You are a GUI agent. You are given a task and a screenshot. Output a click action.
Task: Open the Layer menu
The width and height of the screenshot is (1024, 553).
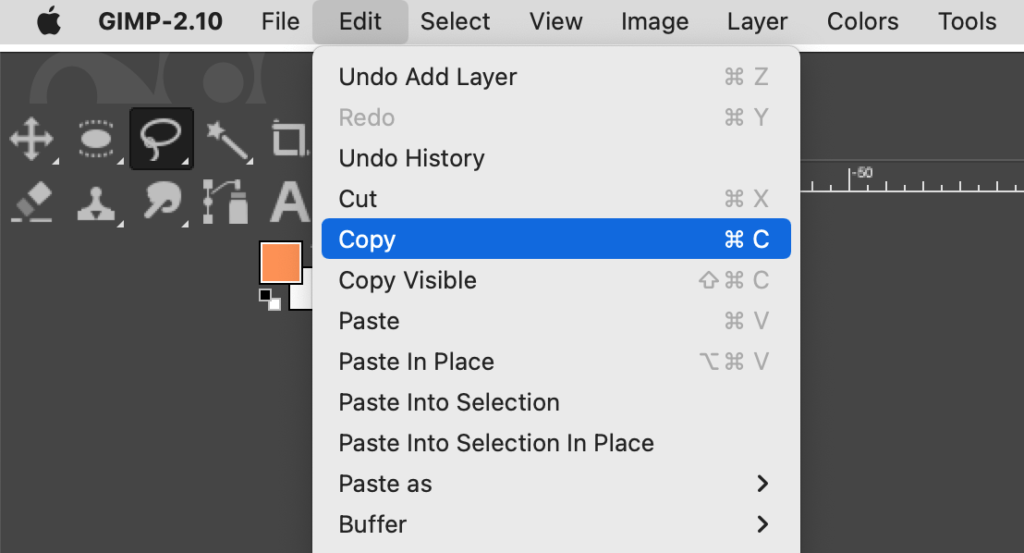tap(757, 22)
